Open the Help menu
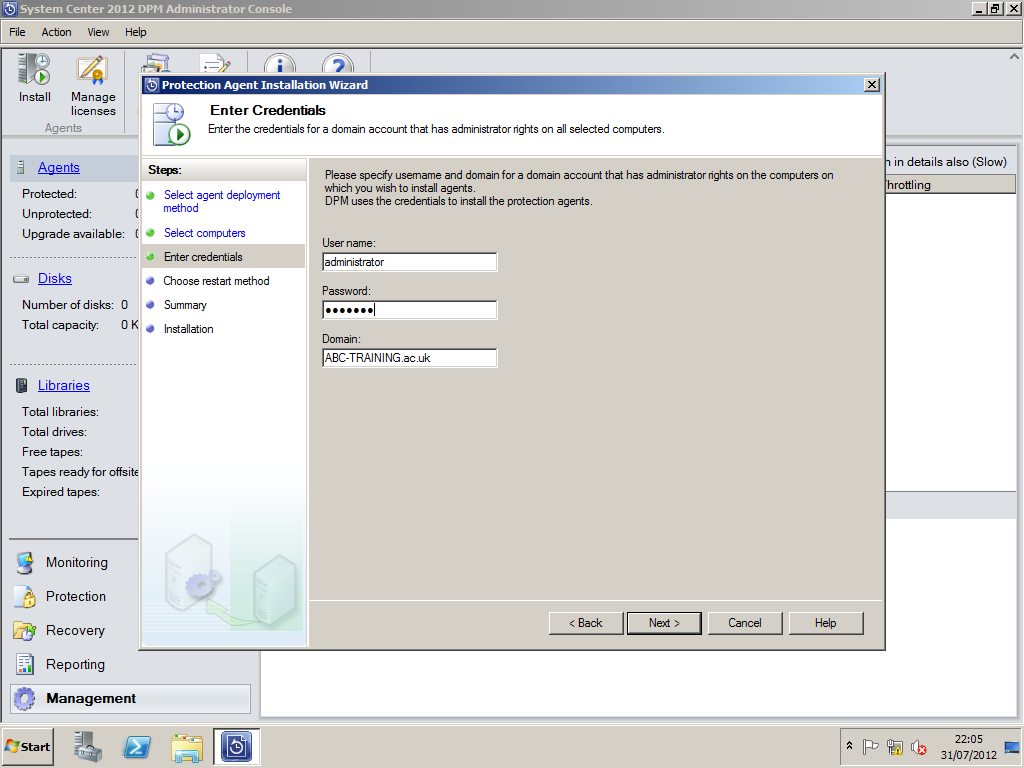Viewport: 1024px width, 768px height. click(136, 32)
